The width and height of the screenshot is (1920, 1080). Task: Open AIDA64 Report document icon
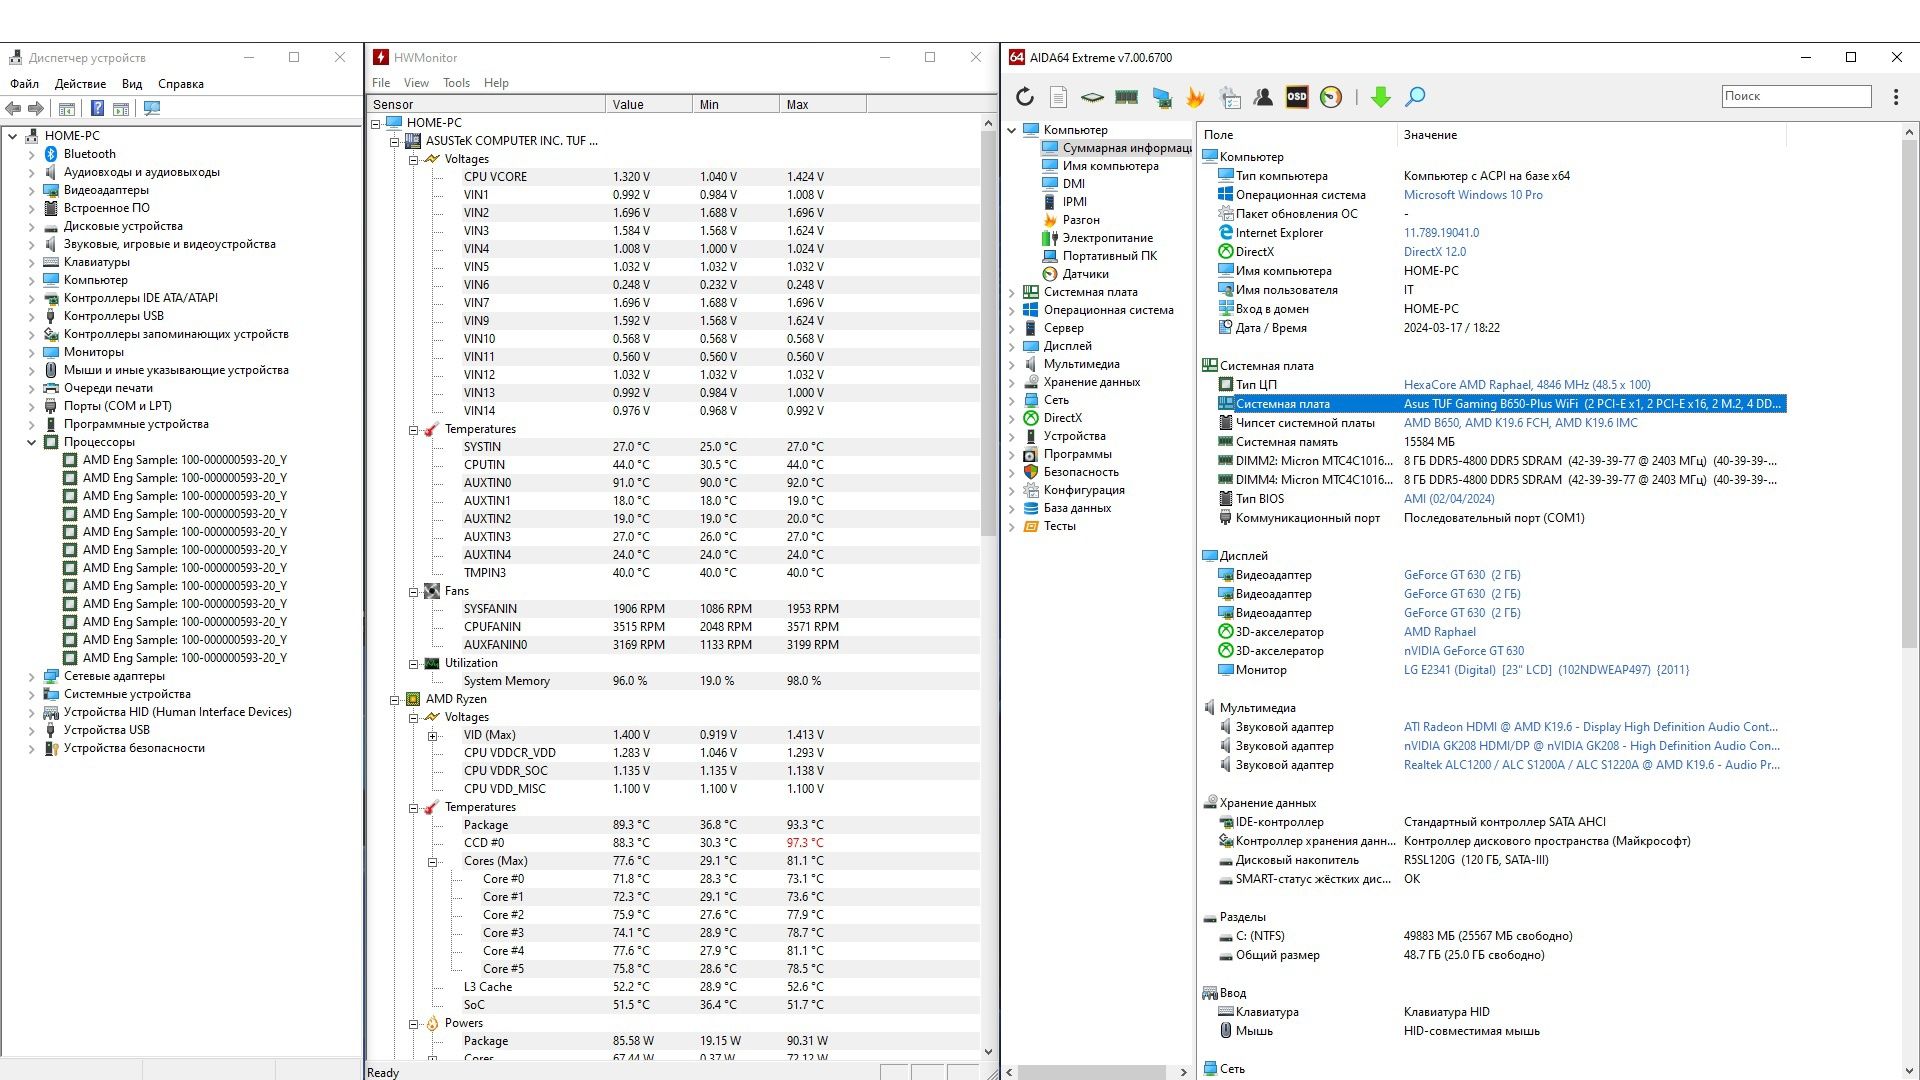[x=1059, y=97]
